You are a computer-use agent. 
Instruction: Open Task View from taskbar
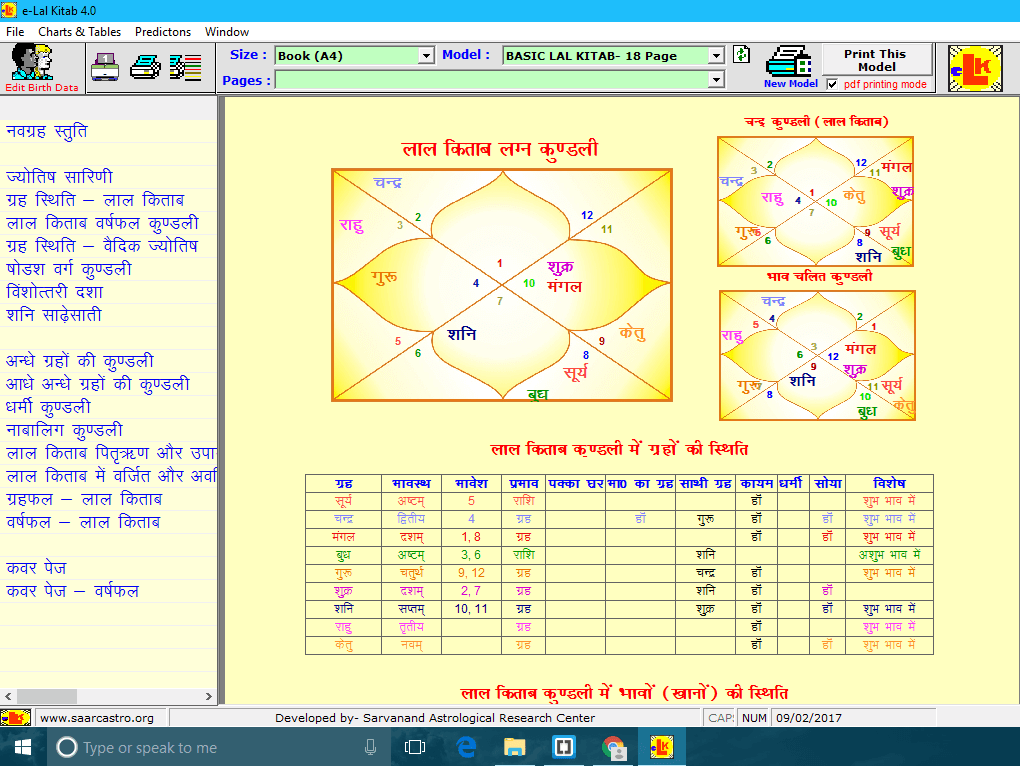[x=414, y=748]
